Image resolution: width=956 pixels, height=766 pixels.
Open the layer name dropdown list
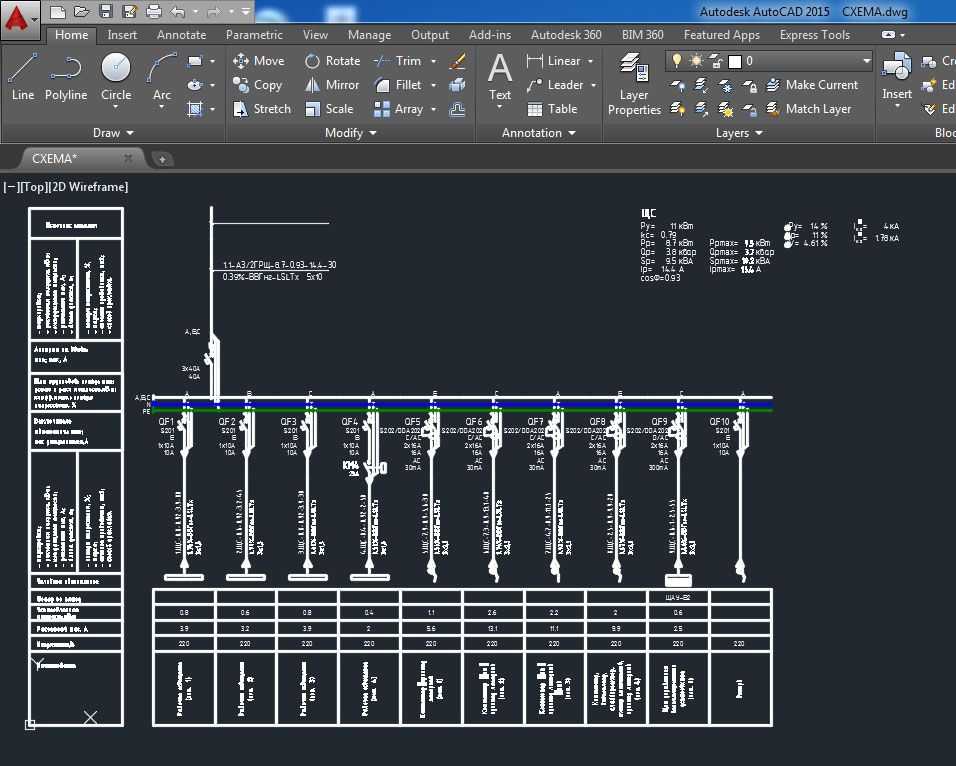(866, 61)
